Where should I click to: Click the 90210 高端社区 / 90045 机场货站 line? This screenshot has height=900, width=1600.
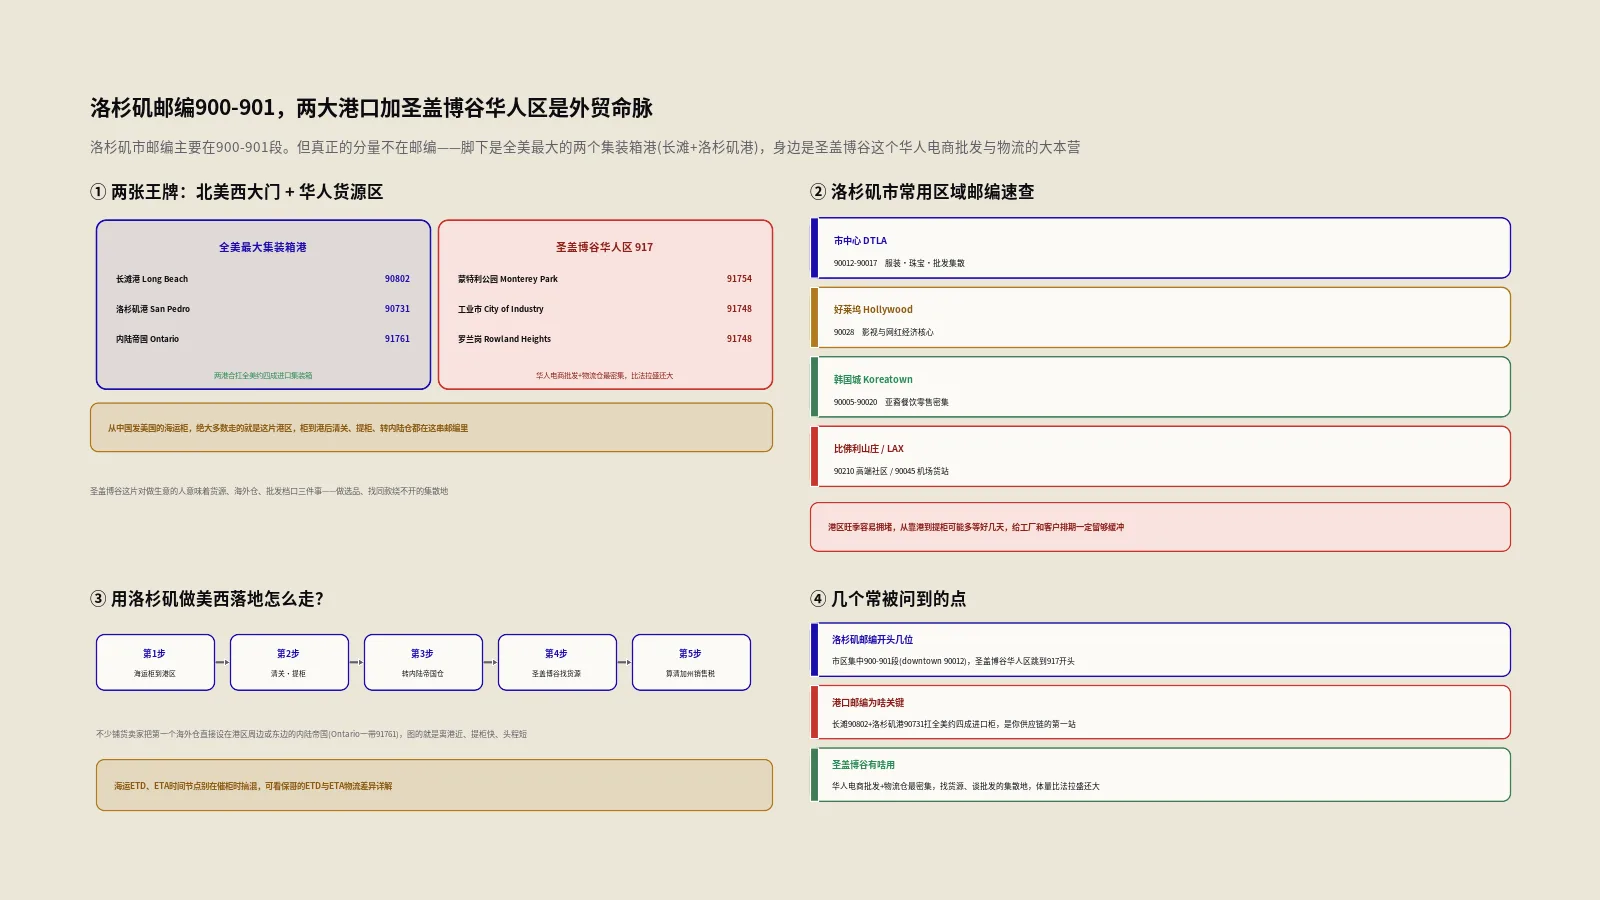pos(891,471)
